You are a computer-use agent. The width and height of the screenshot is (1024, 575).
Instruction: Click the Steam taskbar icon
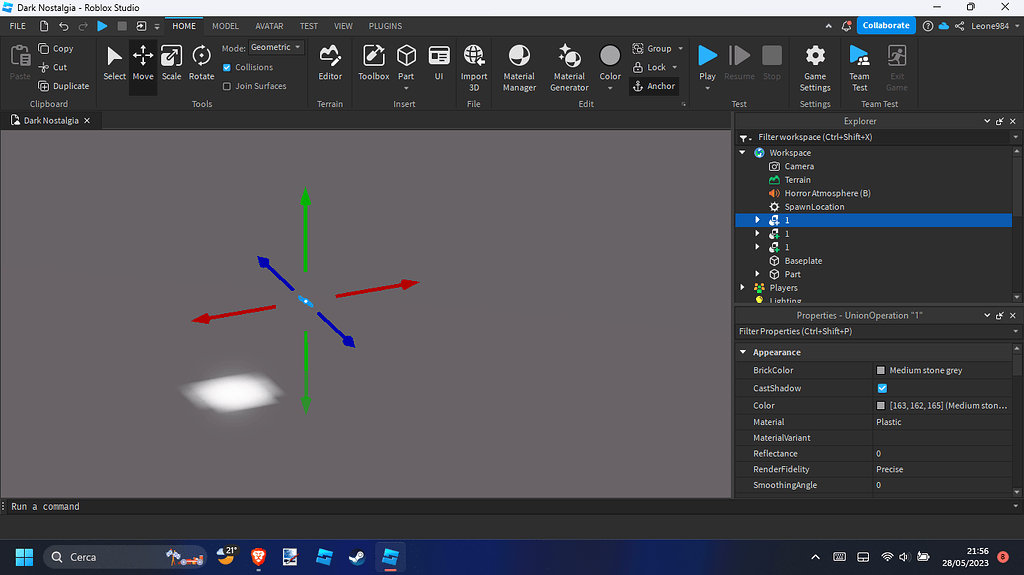[x=357, y=557]
